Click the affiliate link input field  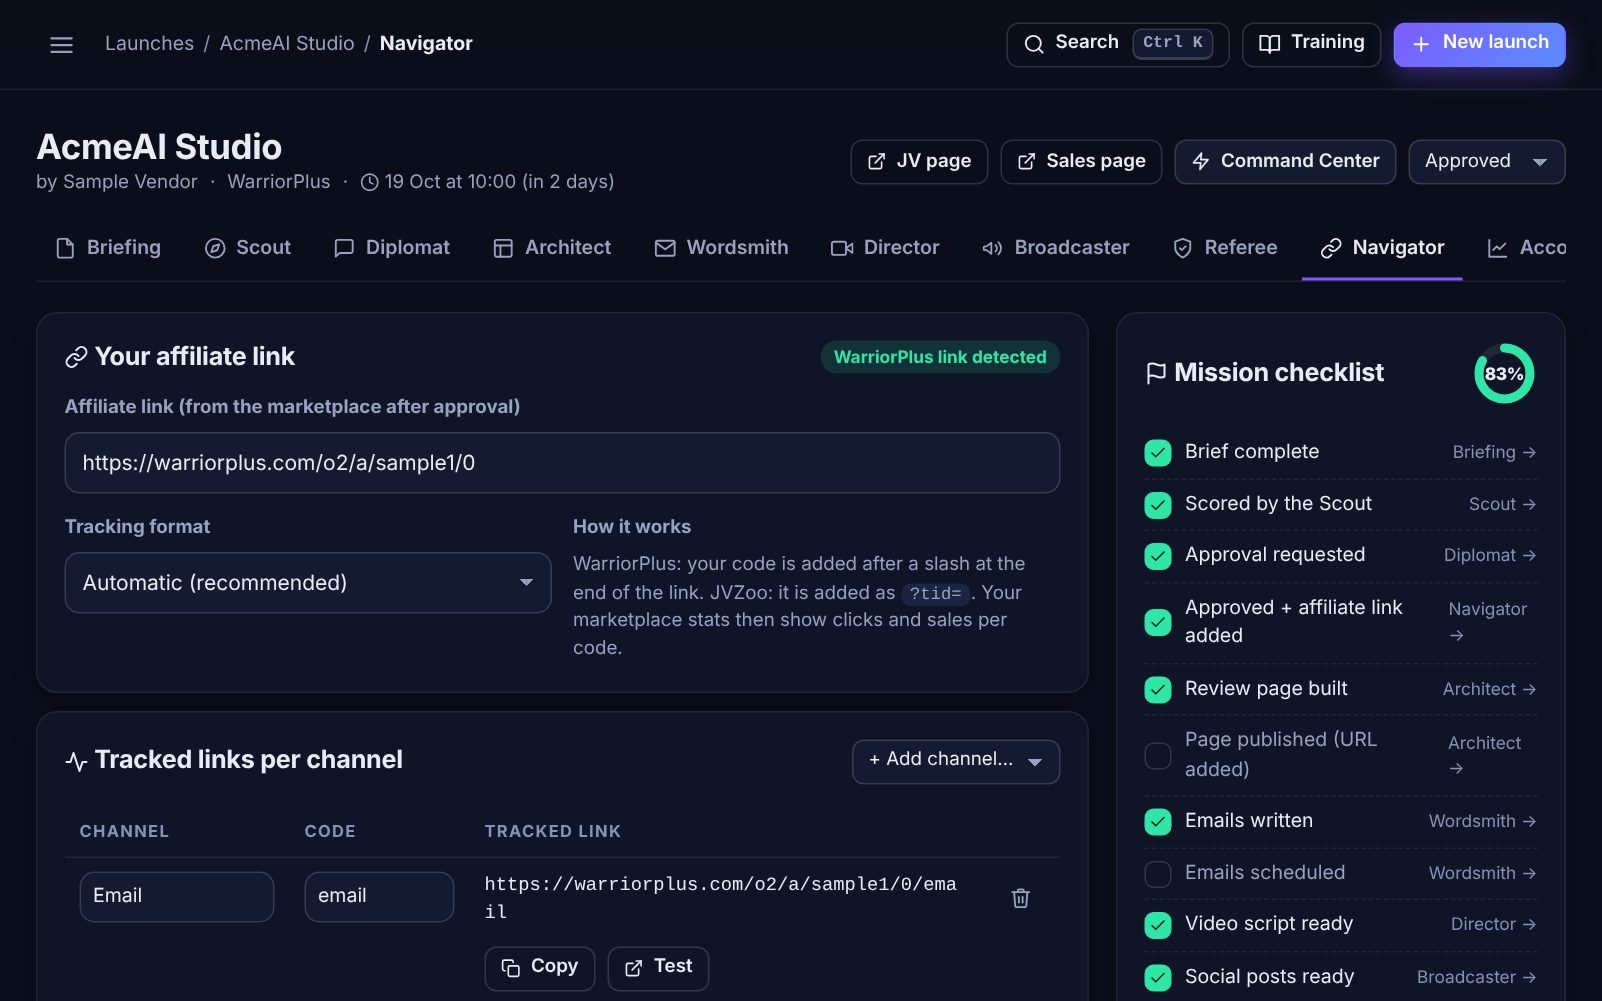[x=562, y=463]
